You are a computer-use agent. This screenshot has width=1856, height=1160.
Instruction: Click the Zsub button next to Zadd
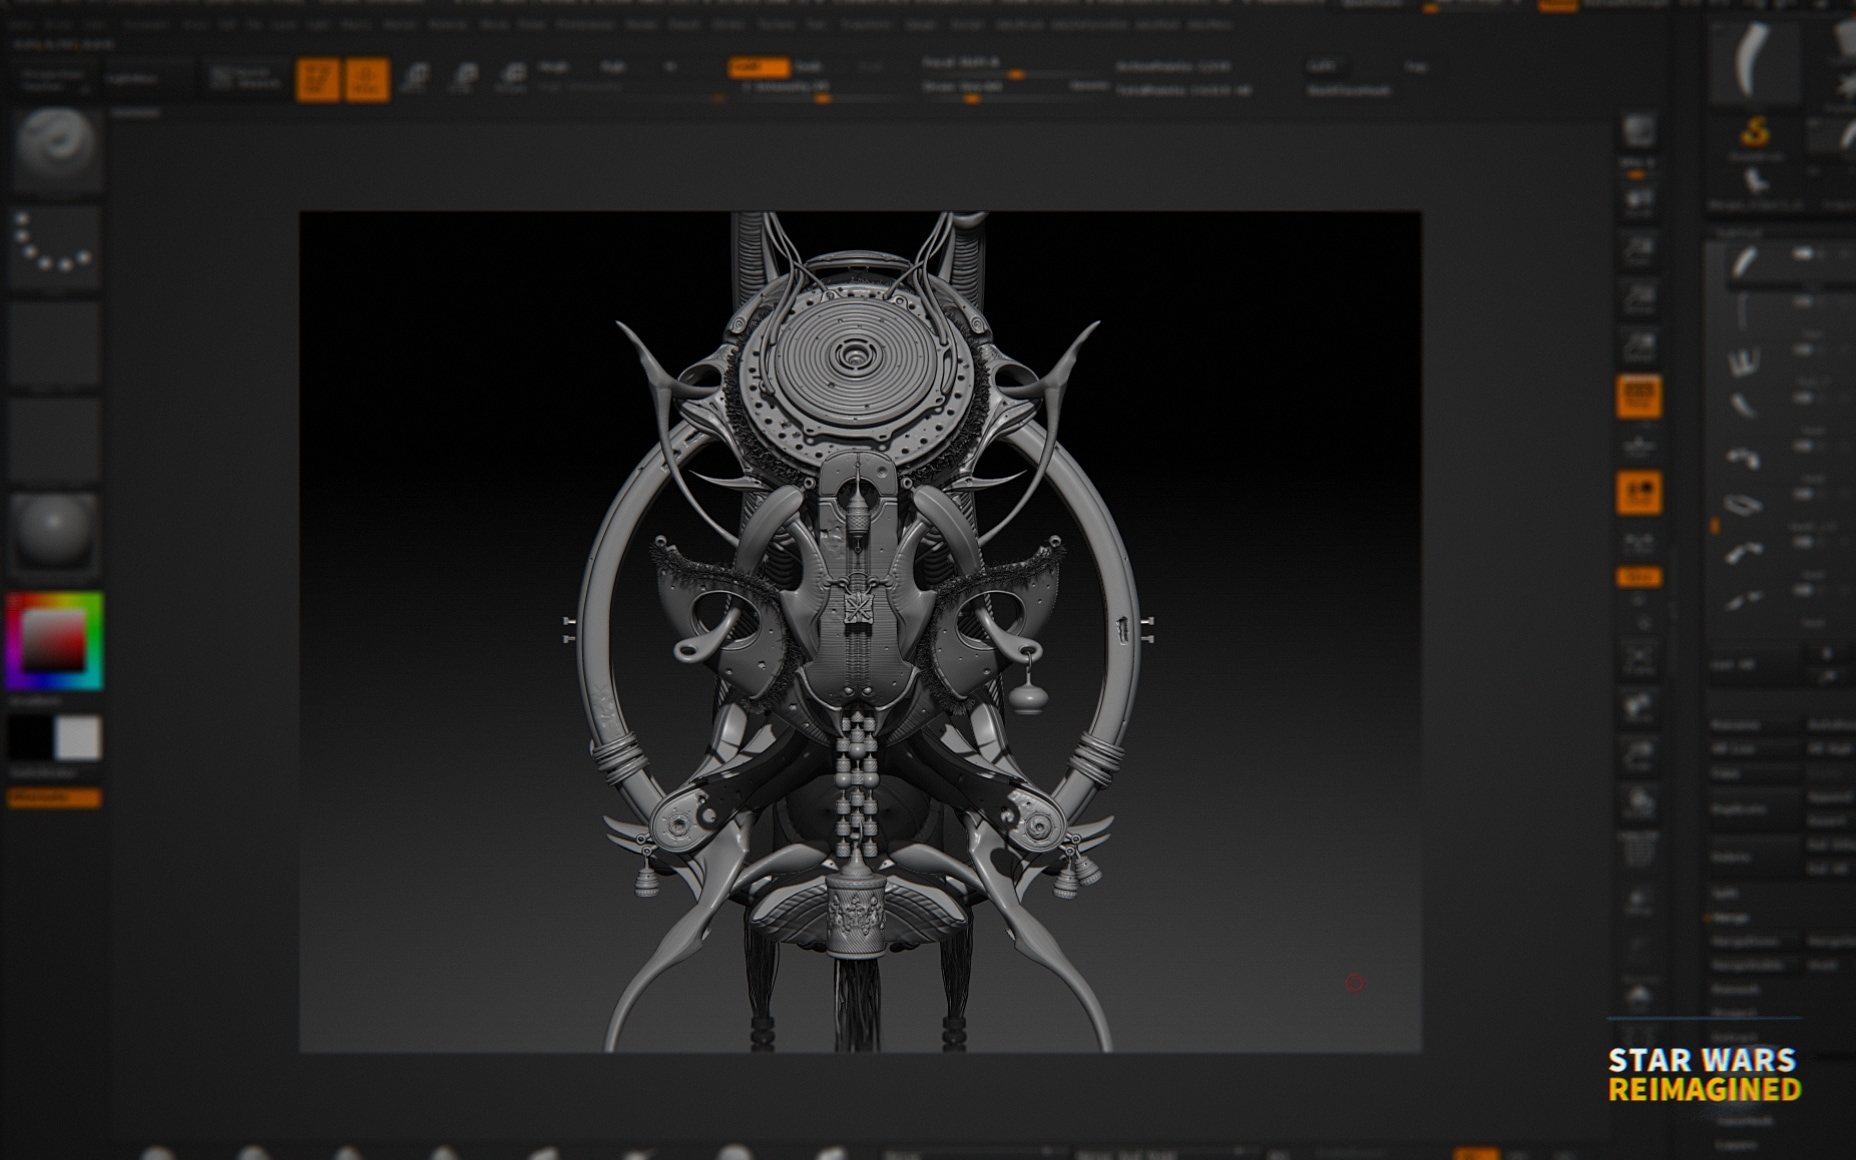[808, 67]
